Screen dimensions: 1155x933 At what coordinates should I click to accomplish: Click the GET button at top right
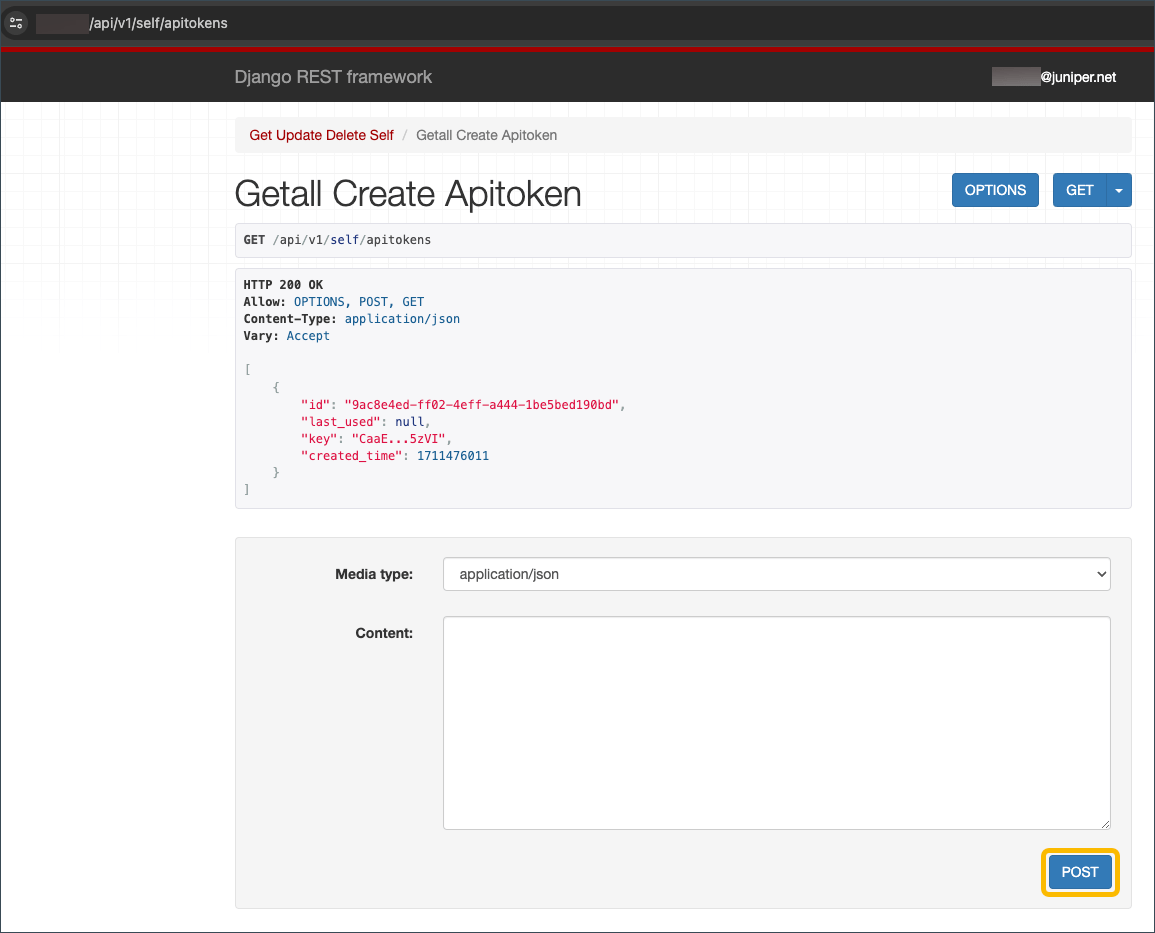coord(1081,190)
